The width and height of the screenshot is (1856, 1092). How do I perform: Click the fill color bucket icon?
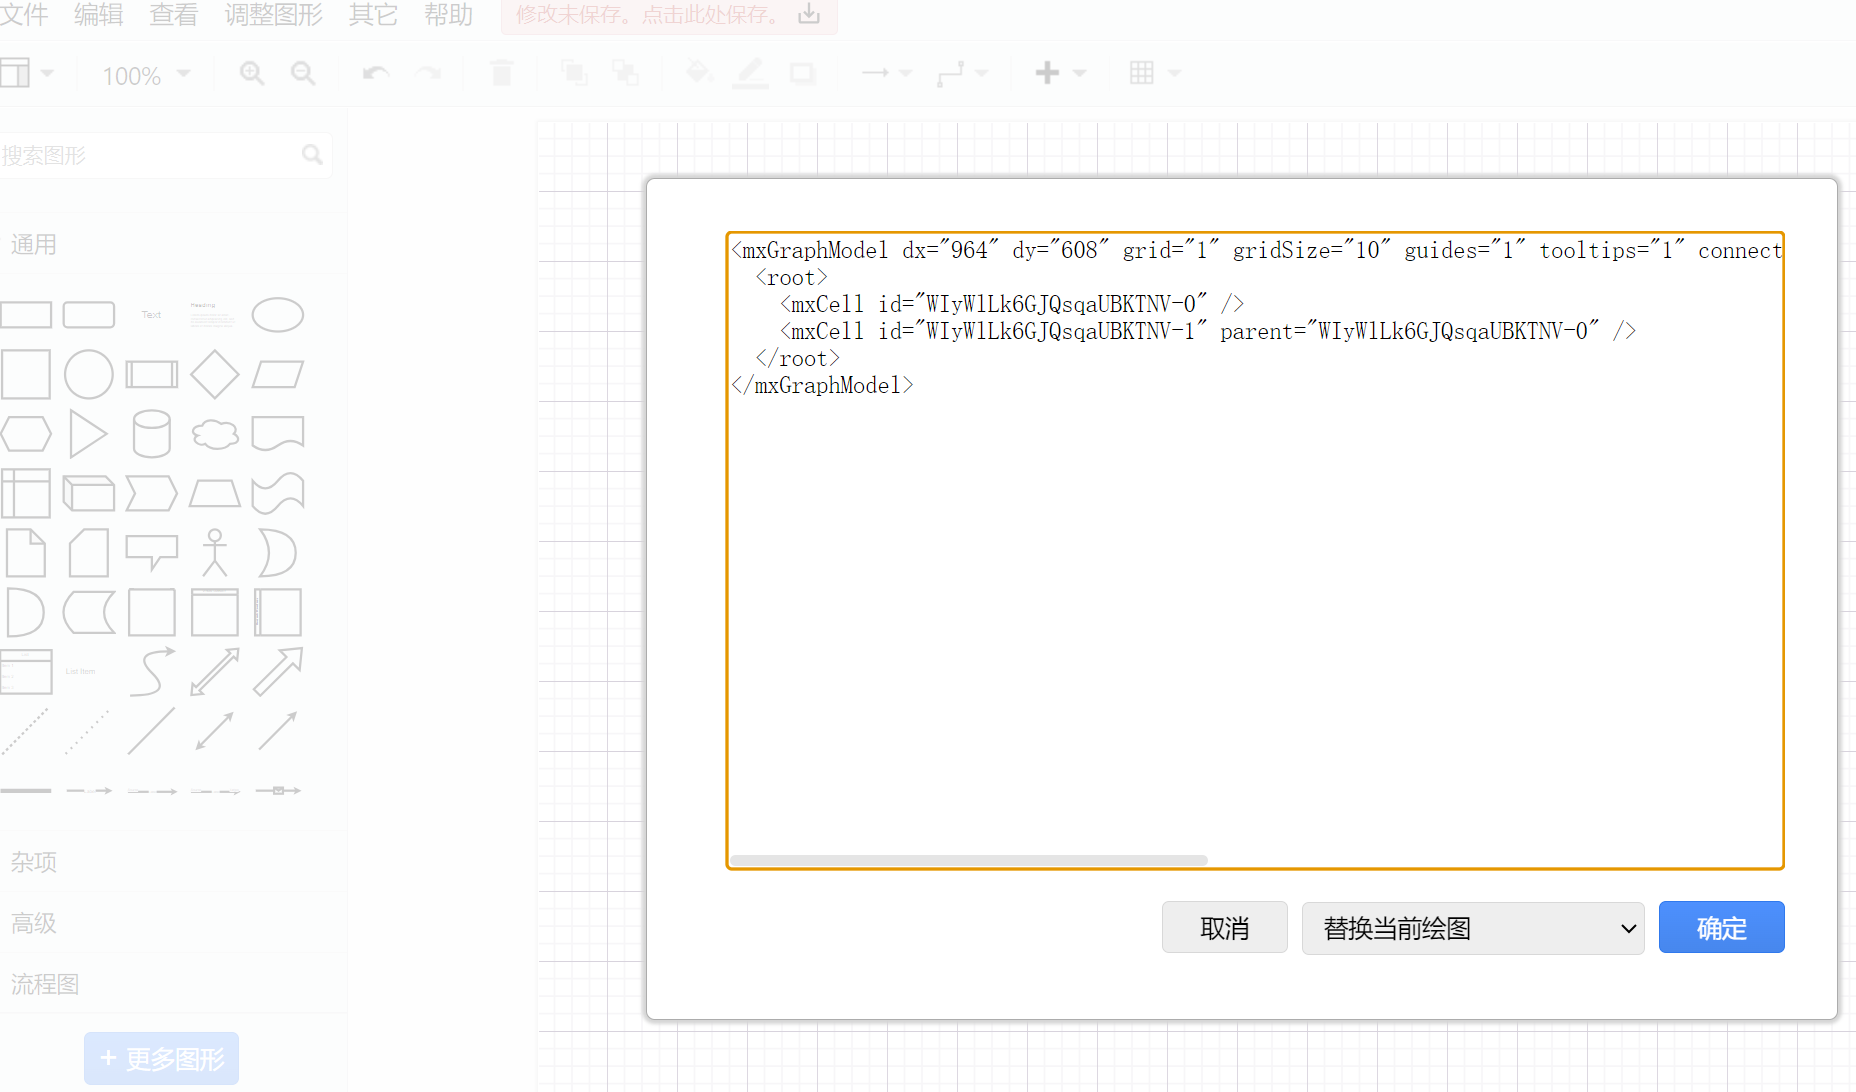click(699, 73)
